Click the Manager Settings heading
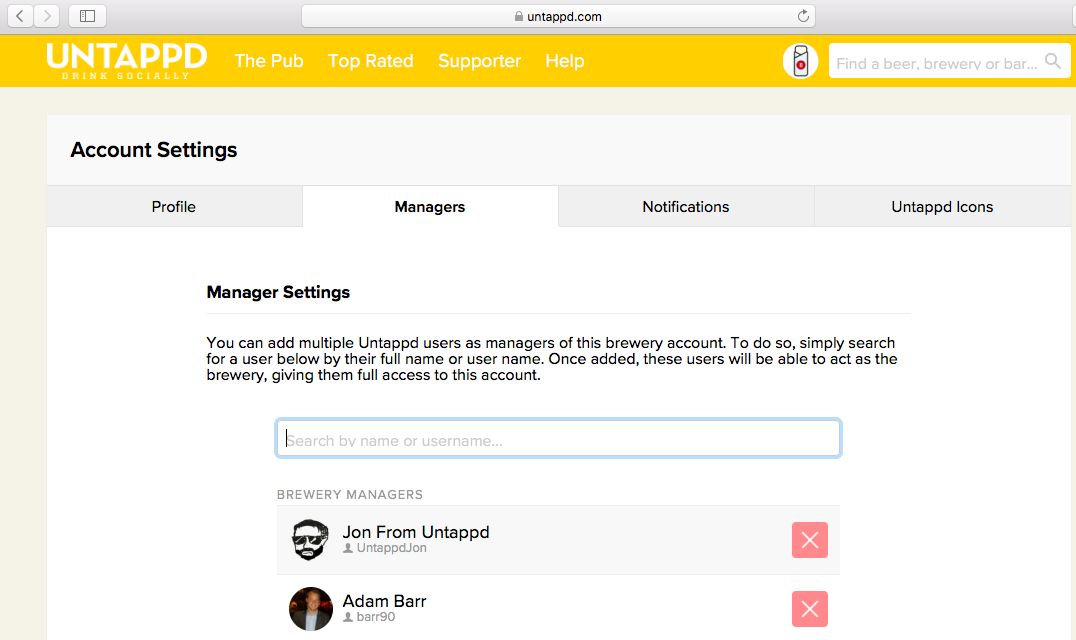This screenshot has height=640, width=1076. (278, 292)
